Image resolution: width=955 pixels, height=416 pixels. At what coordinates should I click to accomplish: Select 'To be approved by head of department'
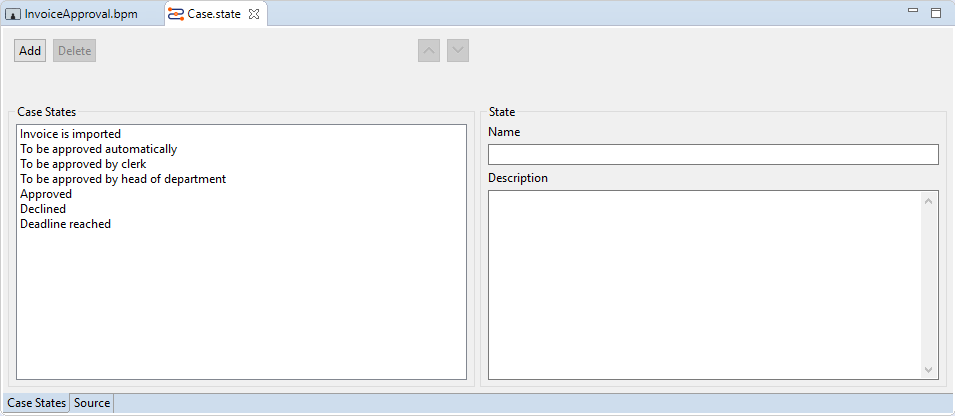(122, 179)
